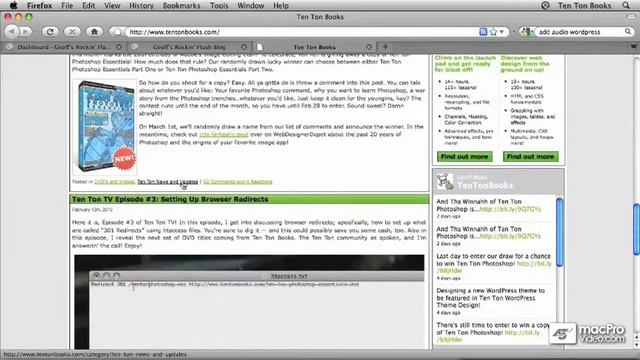Bookmark this page with the star icon
640x360 pixels.
[x=493, y=32]
